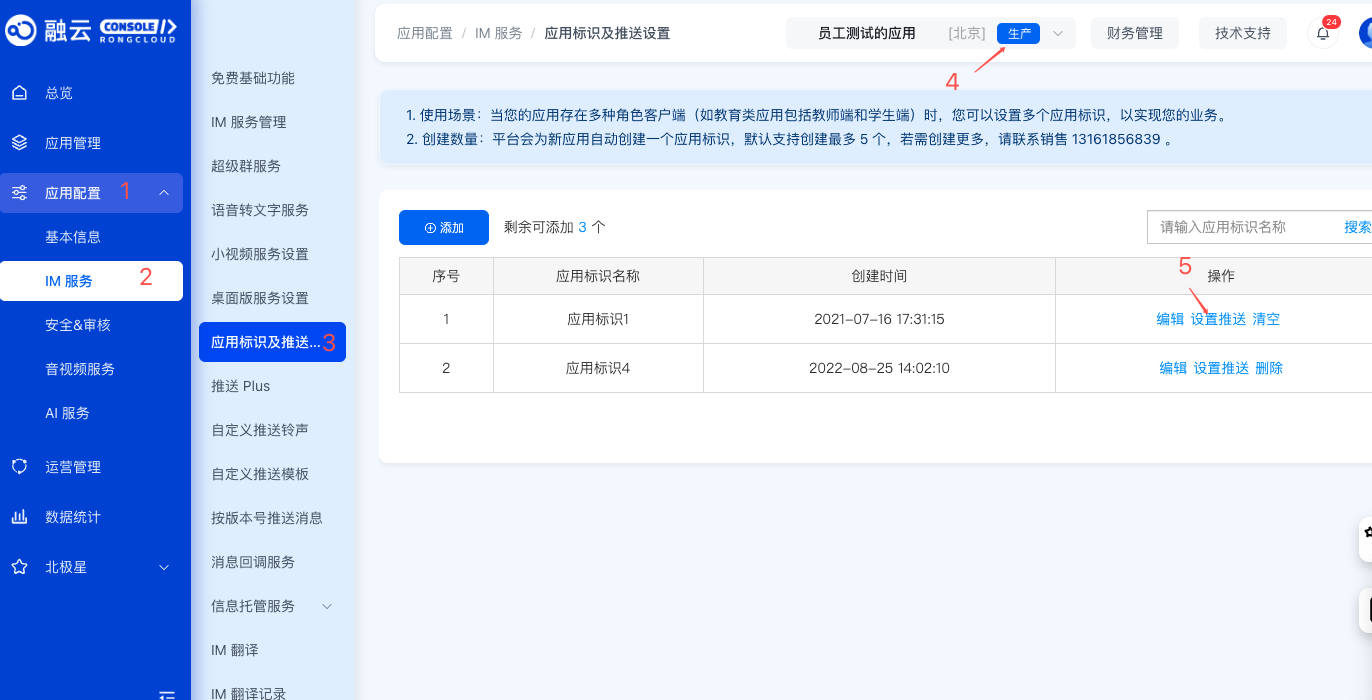Click 编辑 link for 应用标识1
Viewport: 1372px width, 700px height.
(1170, 319)
